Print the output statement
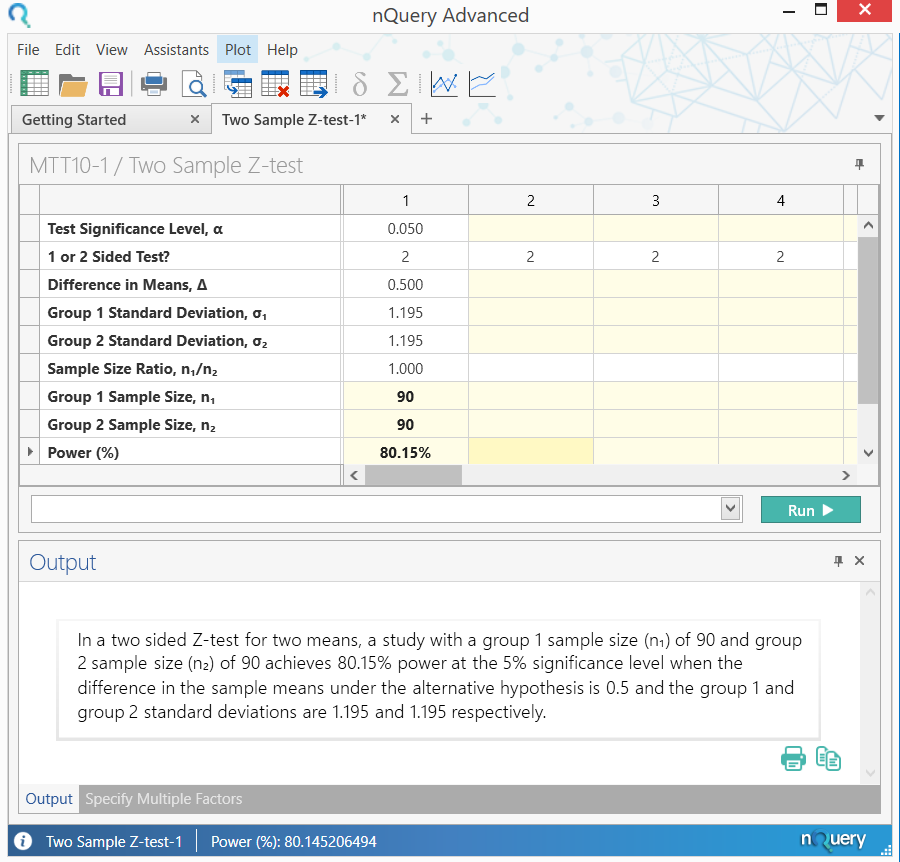900x862 pixels. coord(793,758)
